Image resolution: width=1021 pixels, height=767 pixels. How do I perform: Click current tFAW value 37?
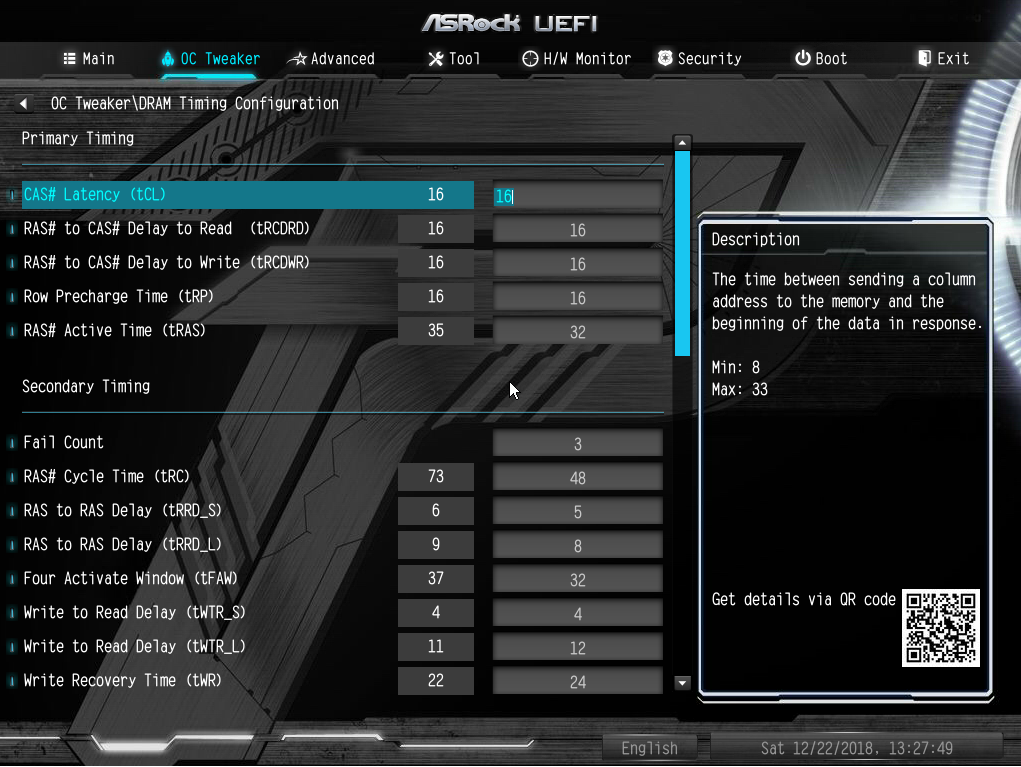coord(436,578)
